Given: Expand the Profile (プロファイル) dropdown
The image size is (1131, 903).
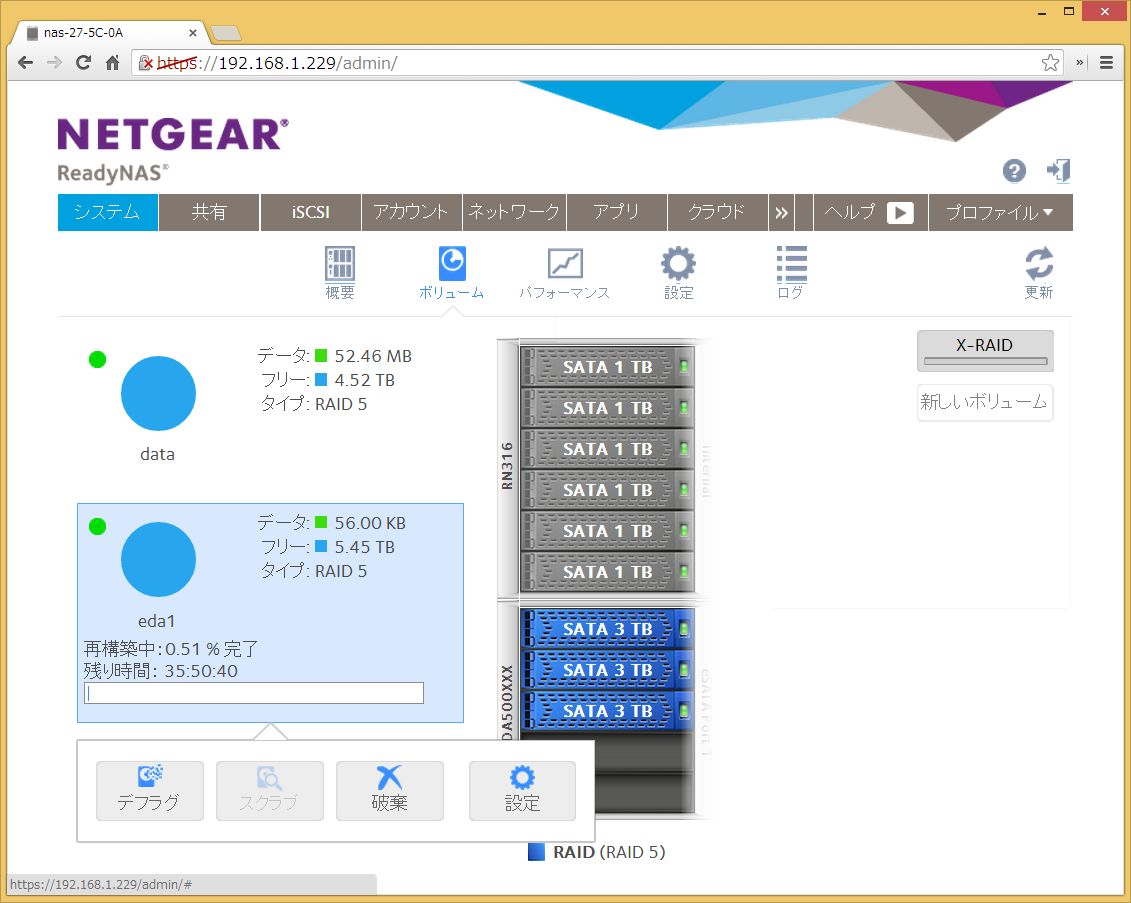Looking at the screenshot, I should point(1000,212).
